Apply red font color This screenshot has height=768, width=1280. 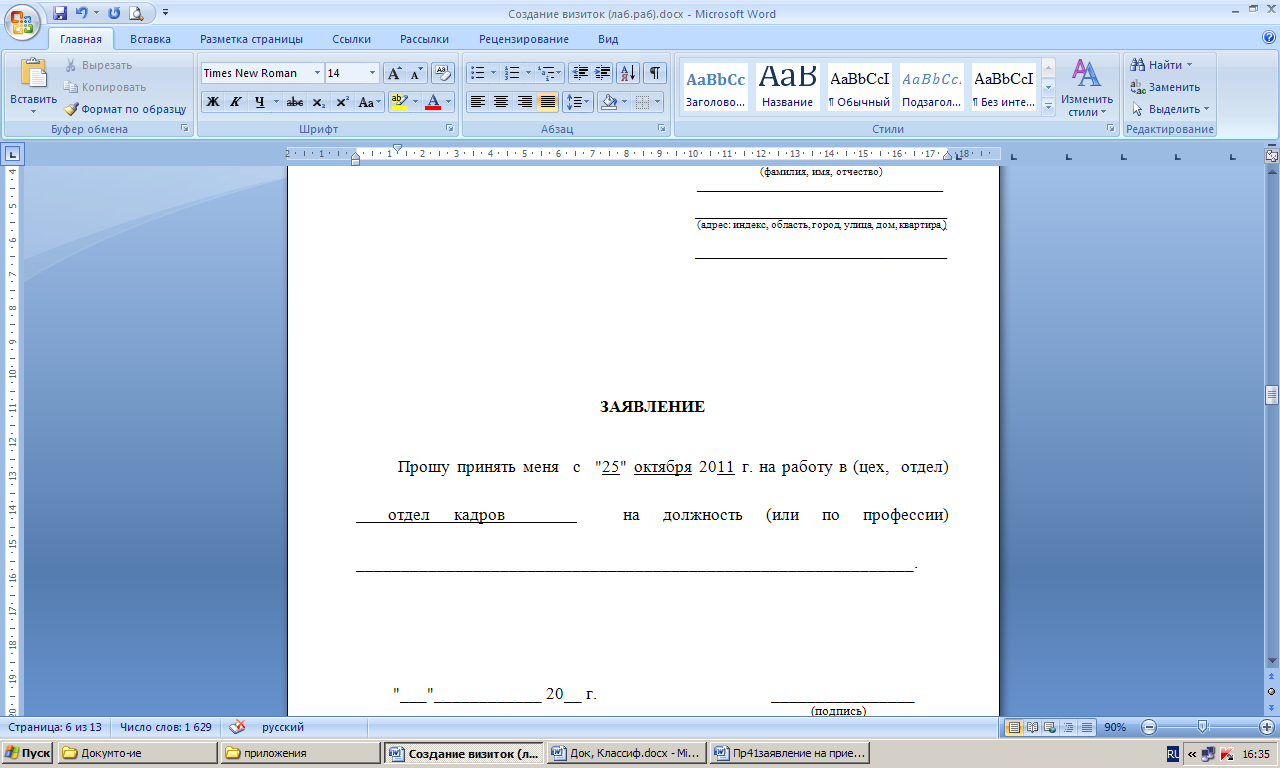point(433,102)
